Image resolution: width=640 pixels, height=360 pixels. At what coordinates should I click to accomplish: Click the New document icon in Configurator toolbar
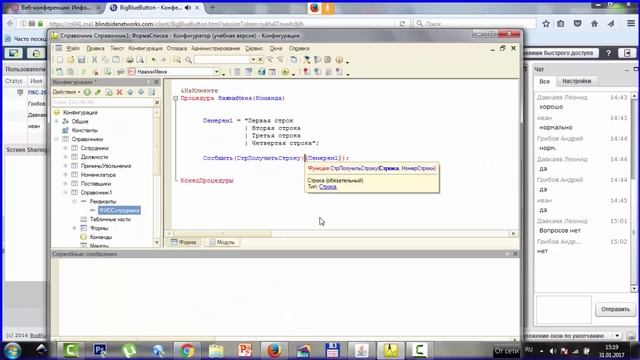pyautogui.click(x=60, y=60)
